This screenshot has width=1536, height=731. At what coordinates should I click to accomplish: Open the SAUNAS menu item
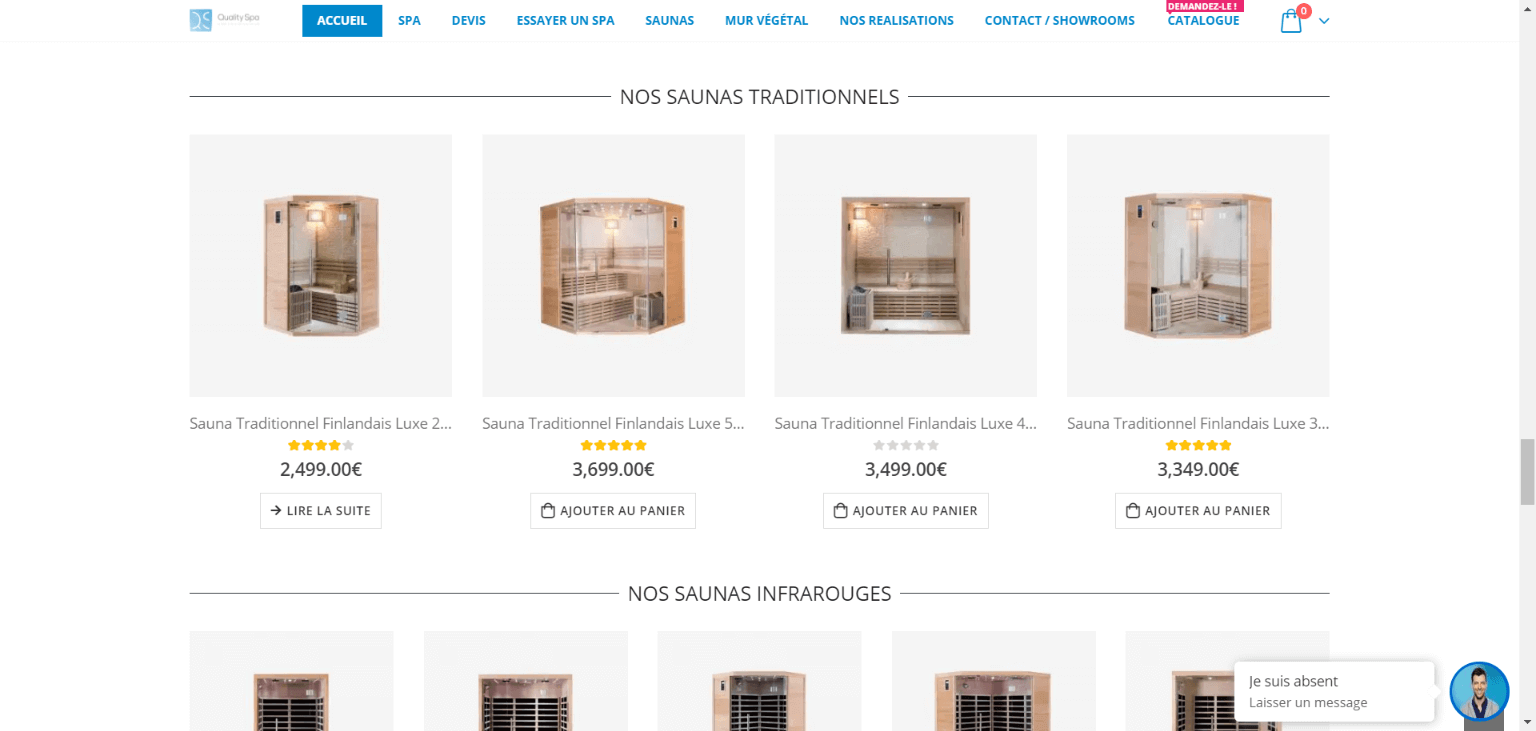click(x=669, y=21)
